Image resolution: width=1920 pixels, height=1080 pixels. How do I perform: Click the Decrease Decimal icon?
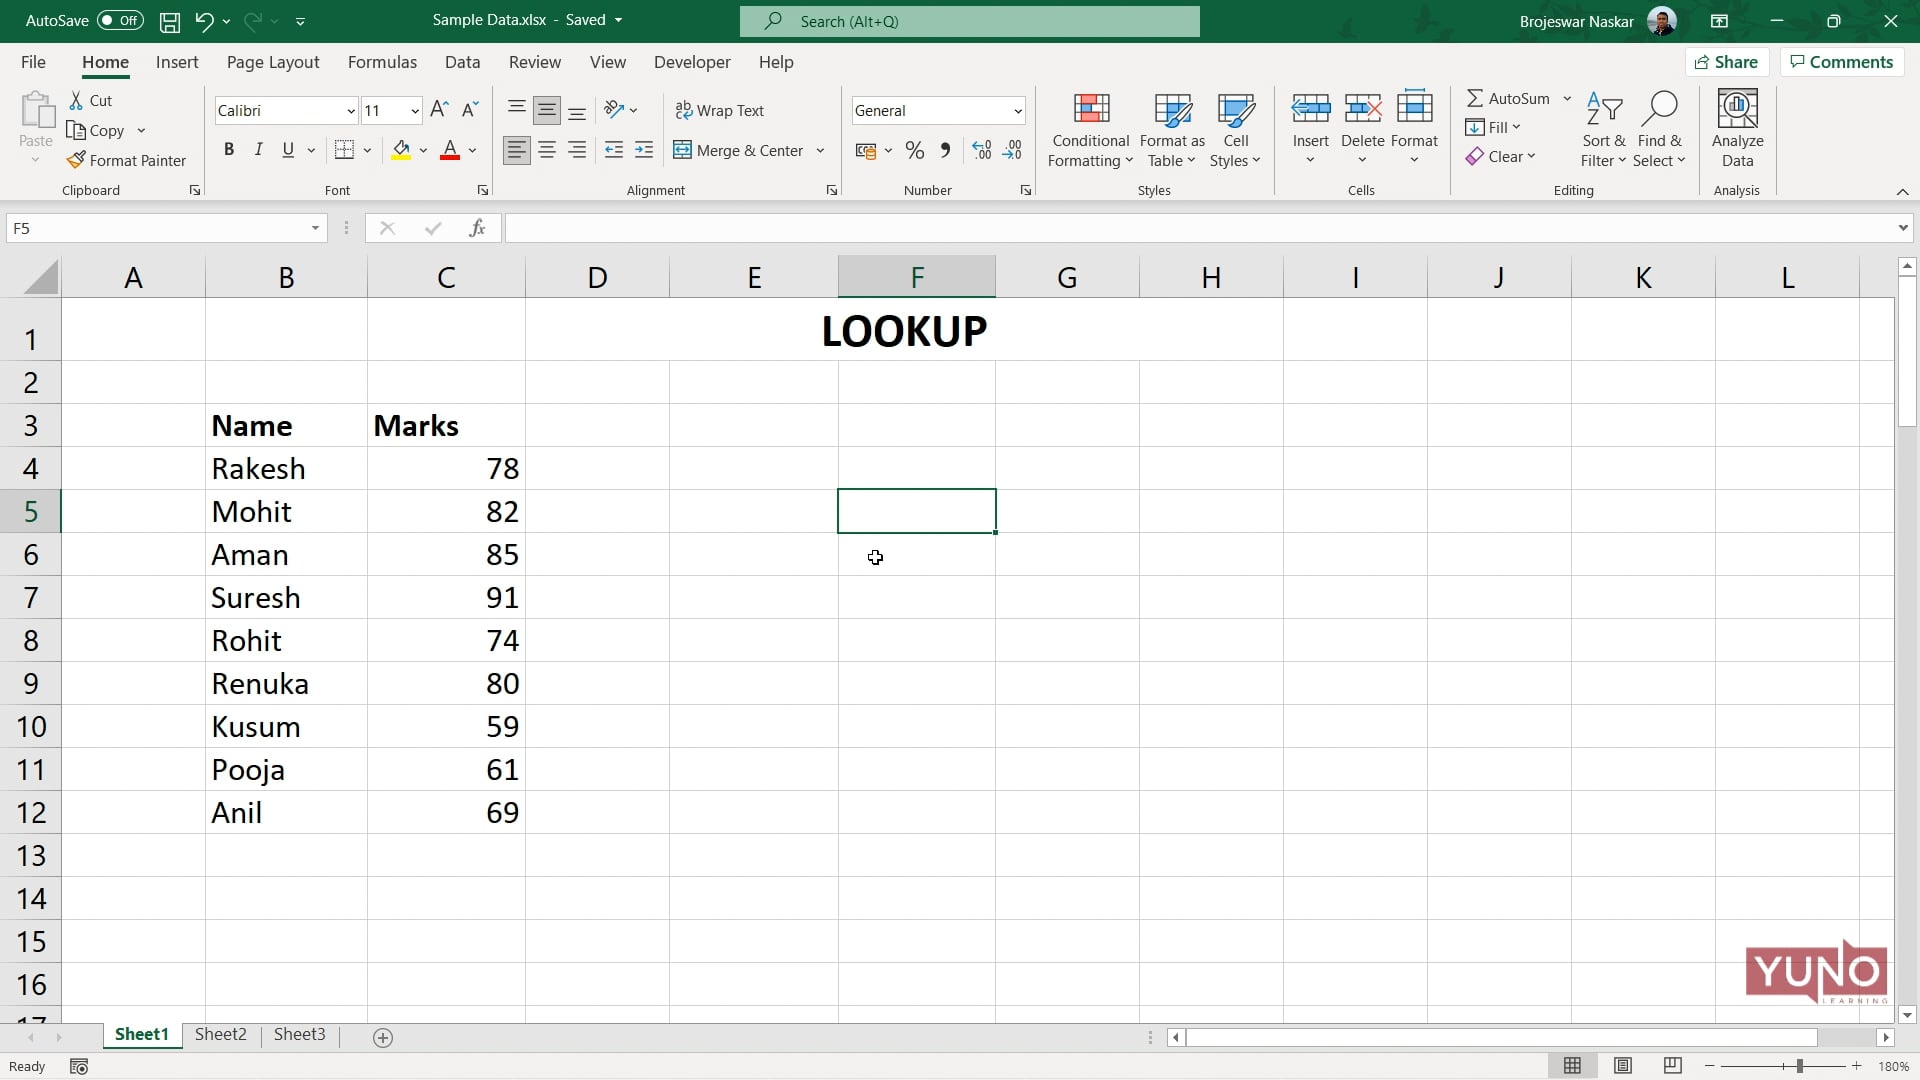coord(1012,150)
